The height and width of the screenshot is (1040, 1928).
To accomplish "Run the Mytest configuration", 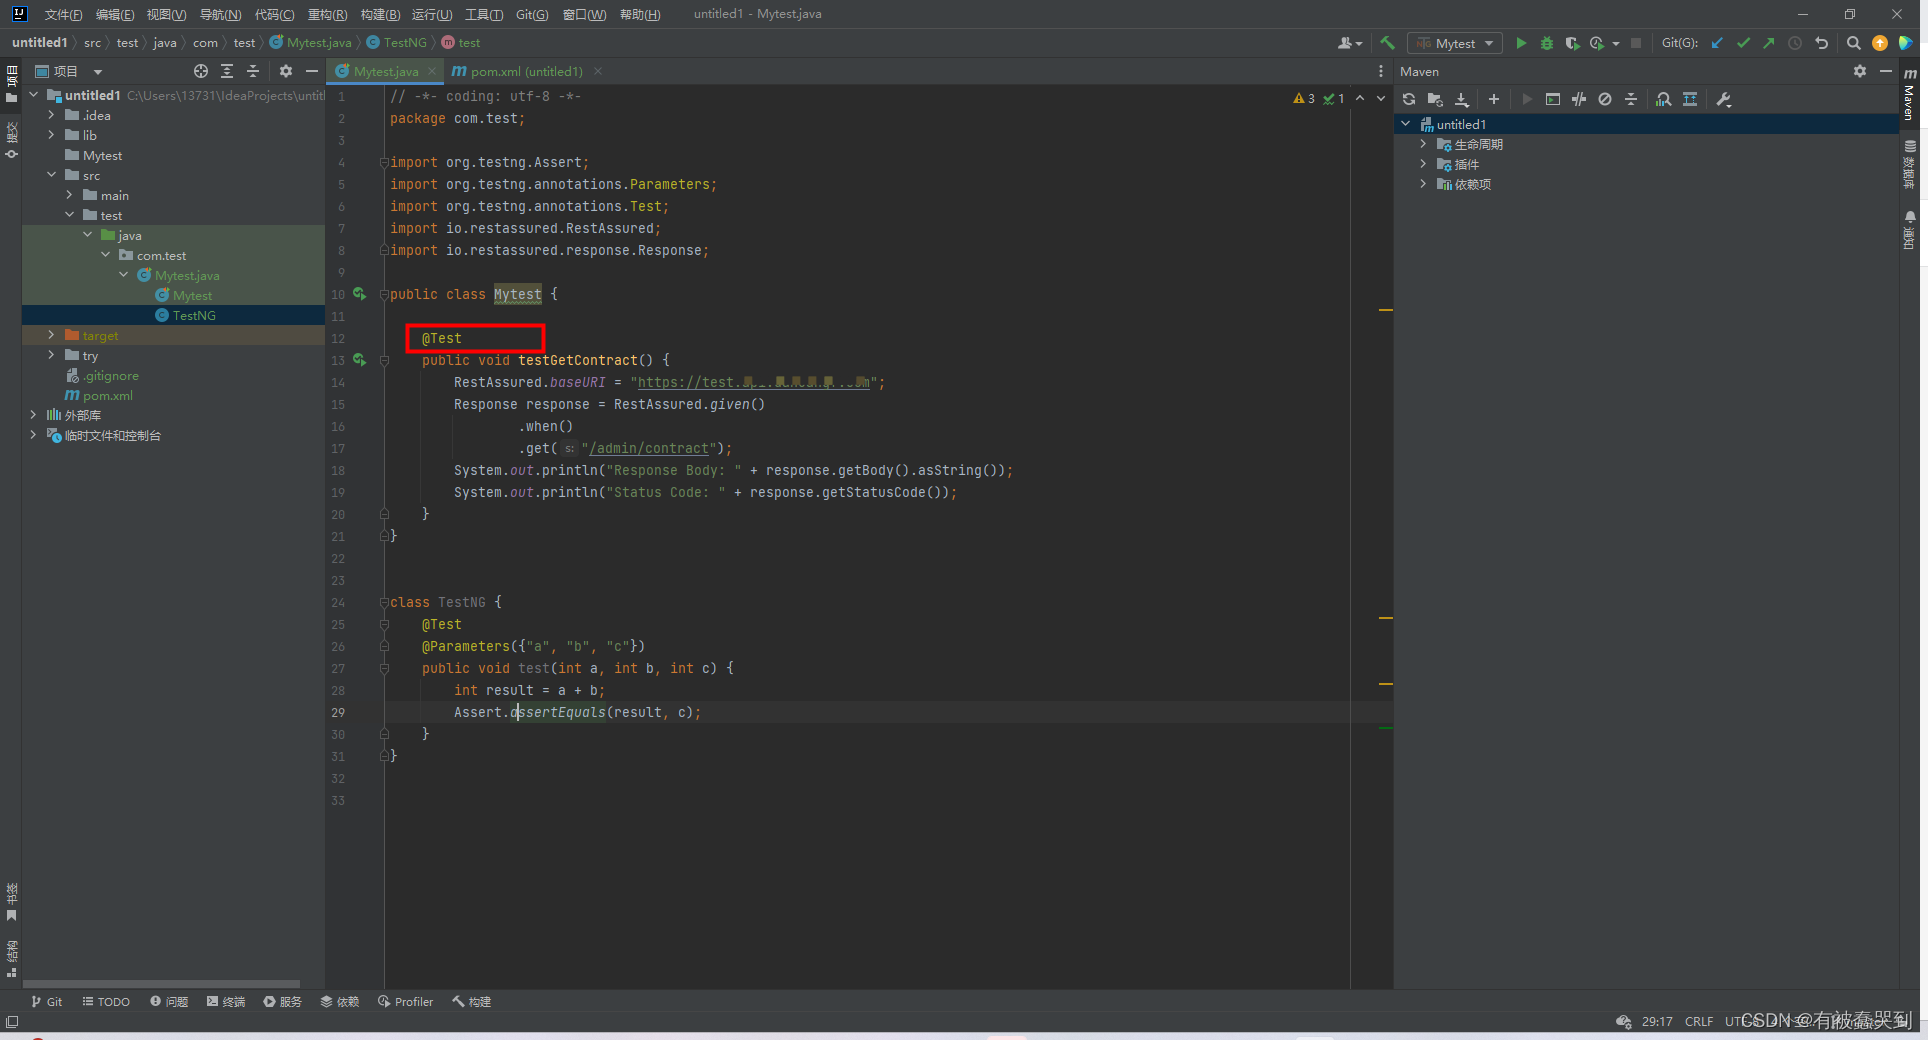I will [x=1521, y=43].
